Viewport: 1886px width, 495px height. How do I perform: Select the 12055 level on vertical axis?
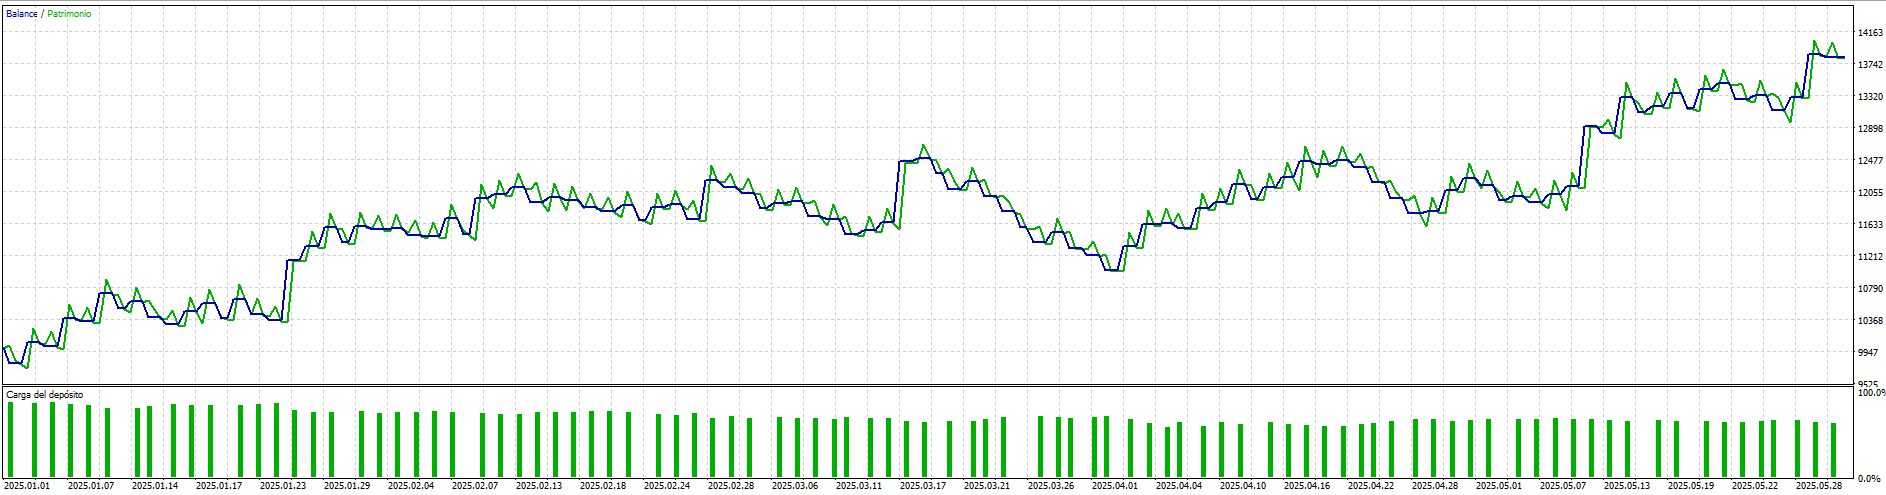[x=1870, y=193]
